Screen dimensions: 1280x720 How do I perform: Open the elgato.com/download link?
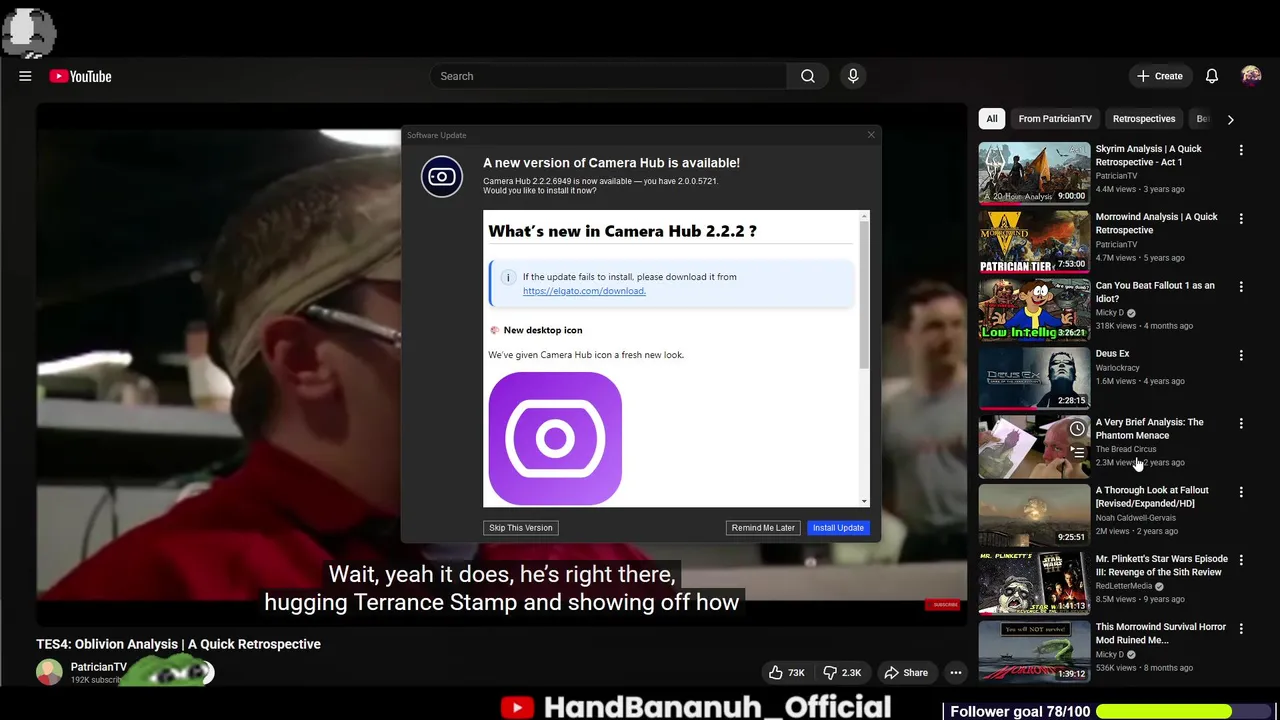(584, 291)
